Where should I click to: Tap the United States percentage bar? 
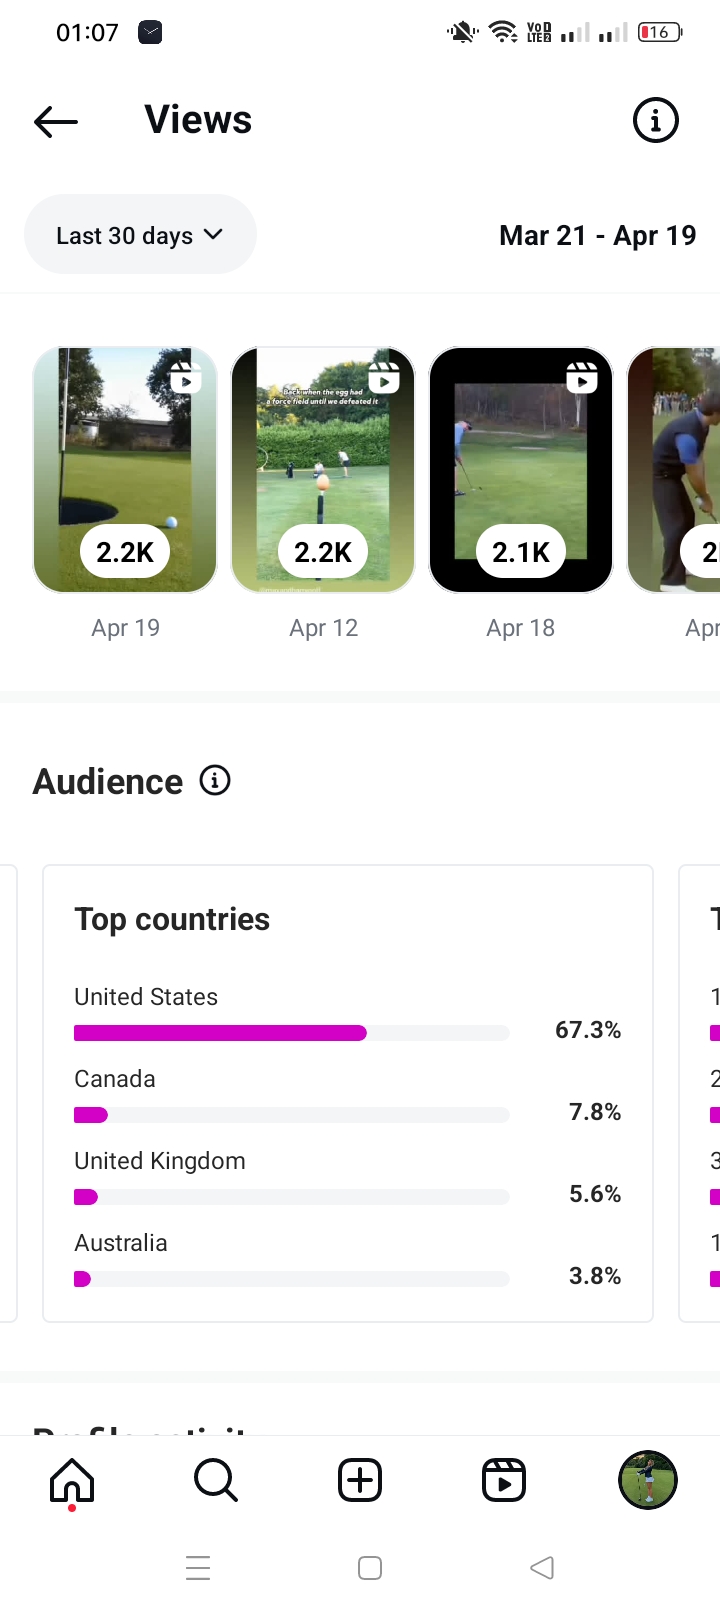pos(291,1033)
